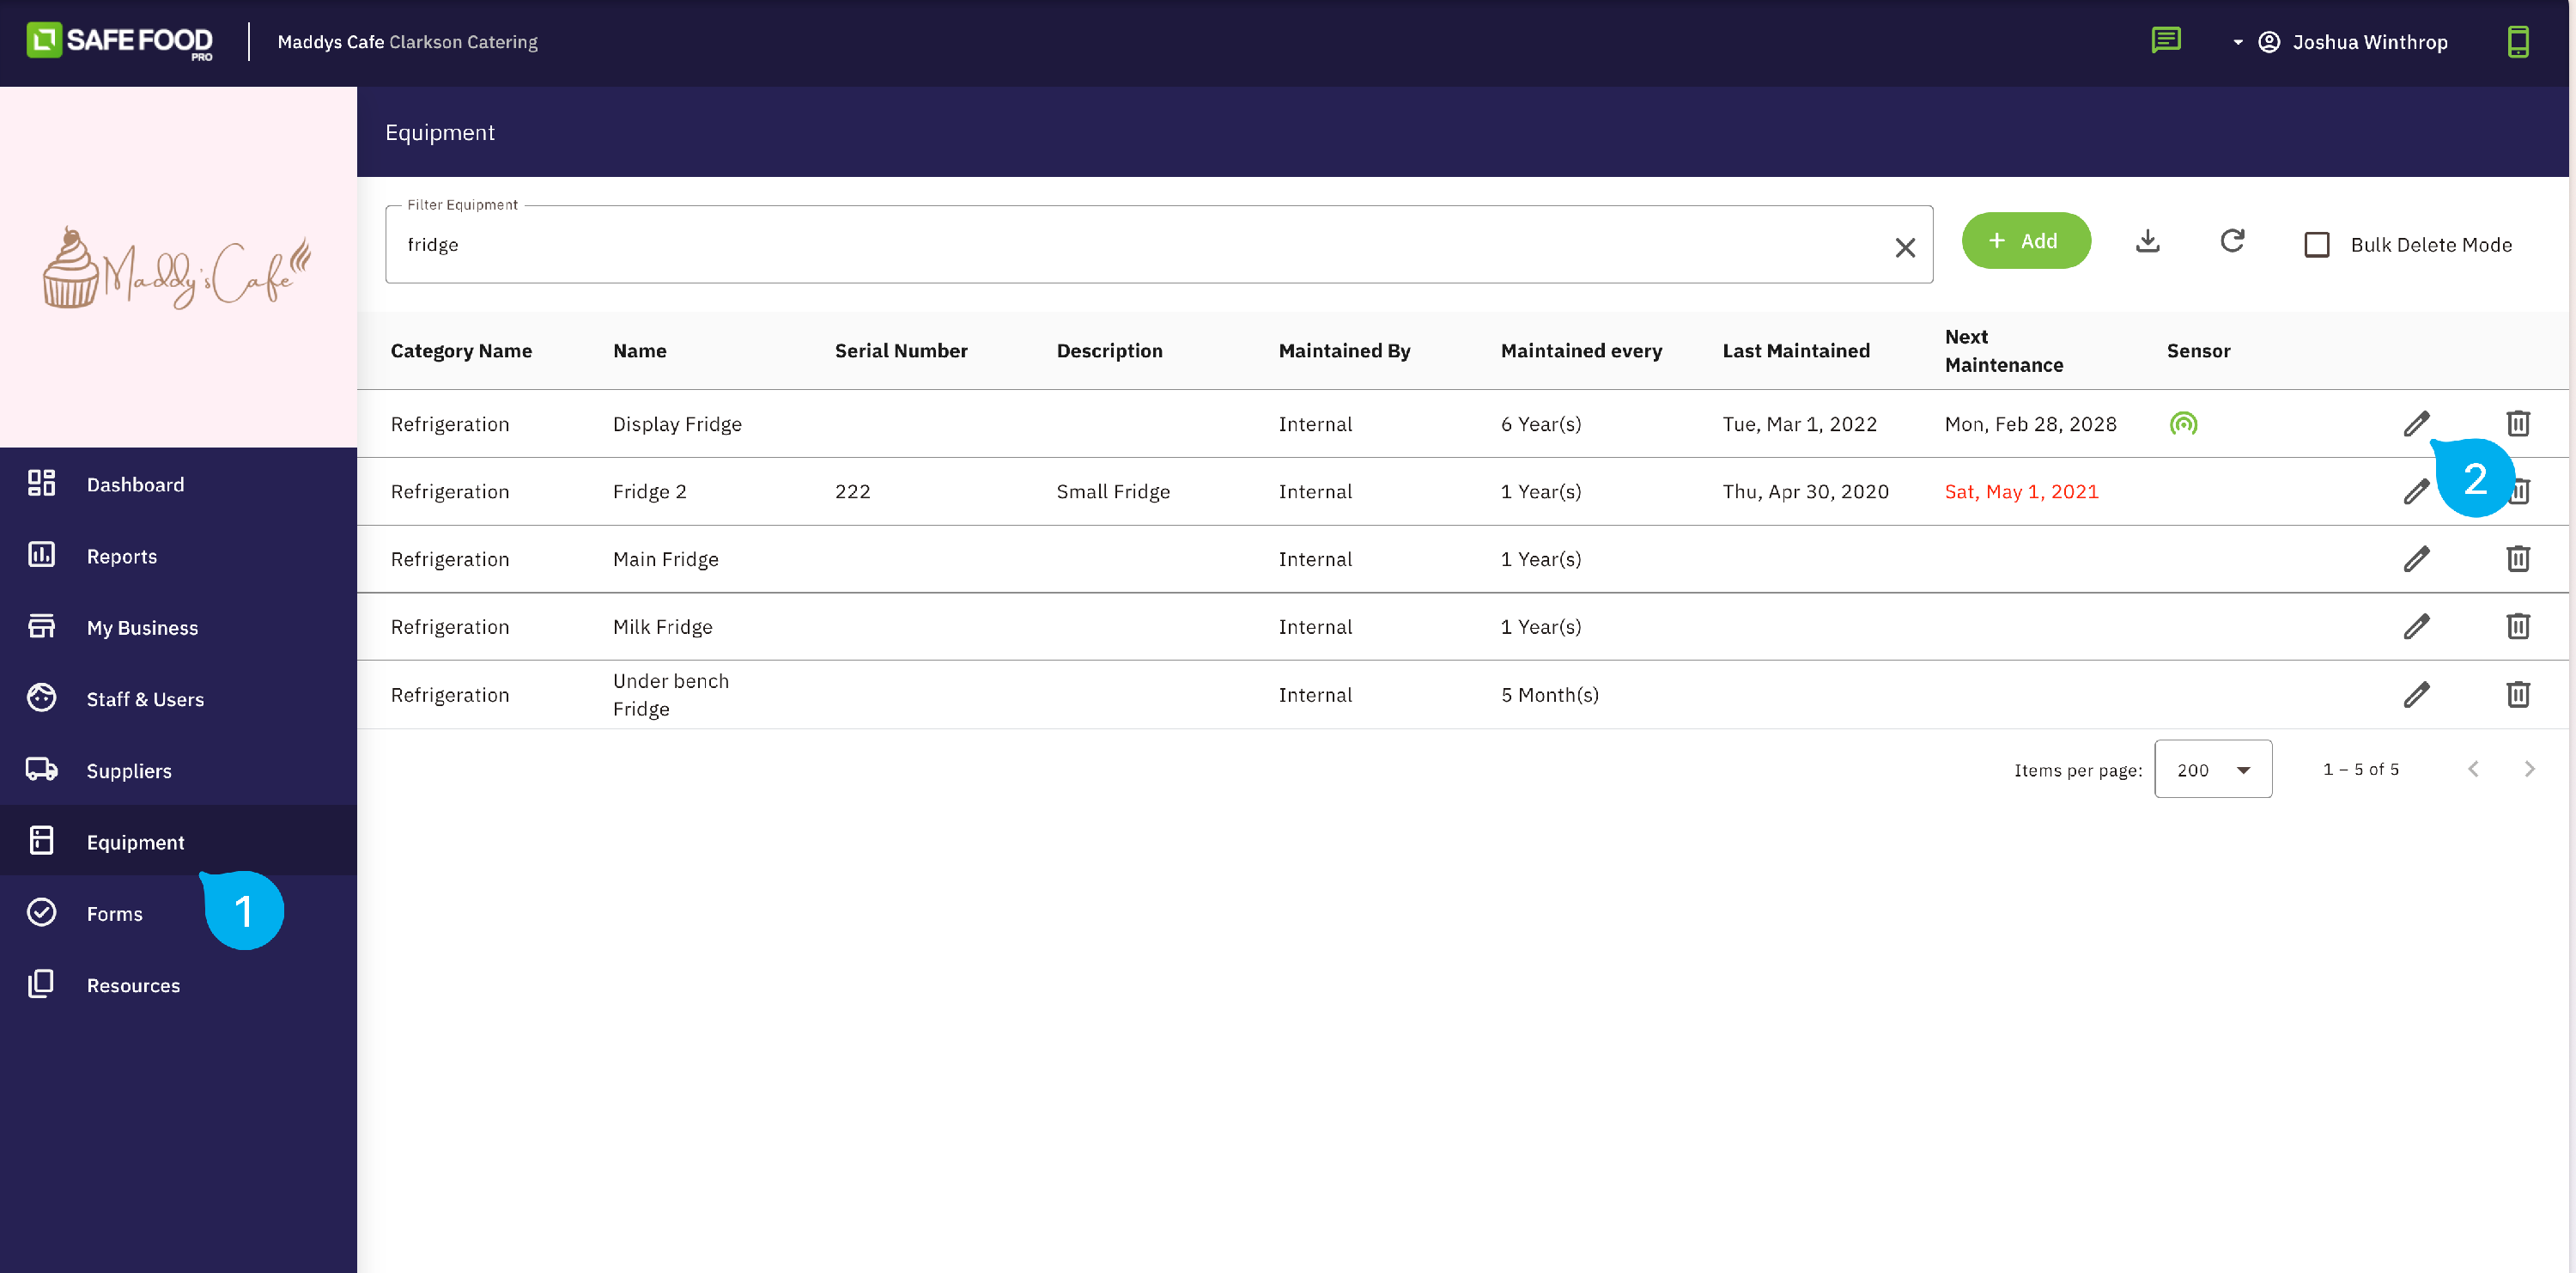The image size is (2576, 1273).
Task: Click the mobile device icon top right
Action: 2519,42
